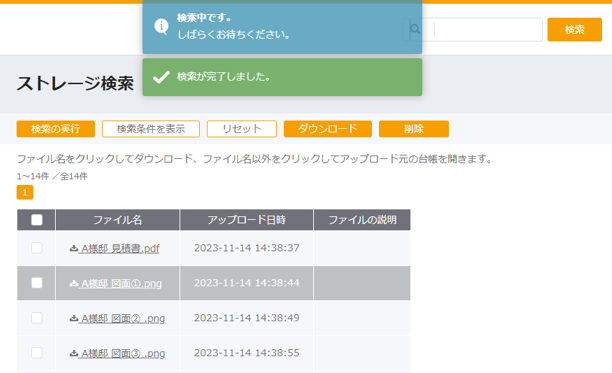Click download icon beside A様邸_図面①.png
This screenshot has width=612, height=373.
point(74,283)
